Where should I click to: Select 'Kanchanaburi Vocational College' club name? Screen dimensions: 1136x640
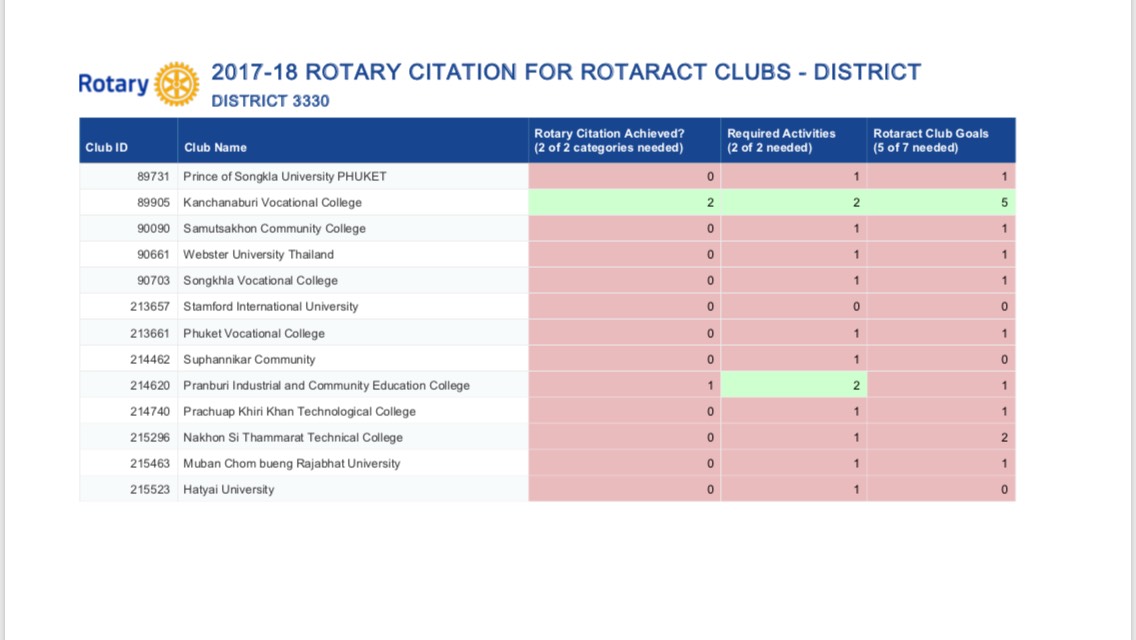tap(272, 202)
